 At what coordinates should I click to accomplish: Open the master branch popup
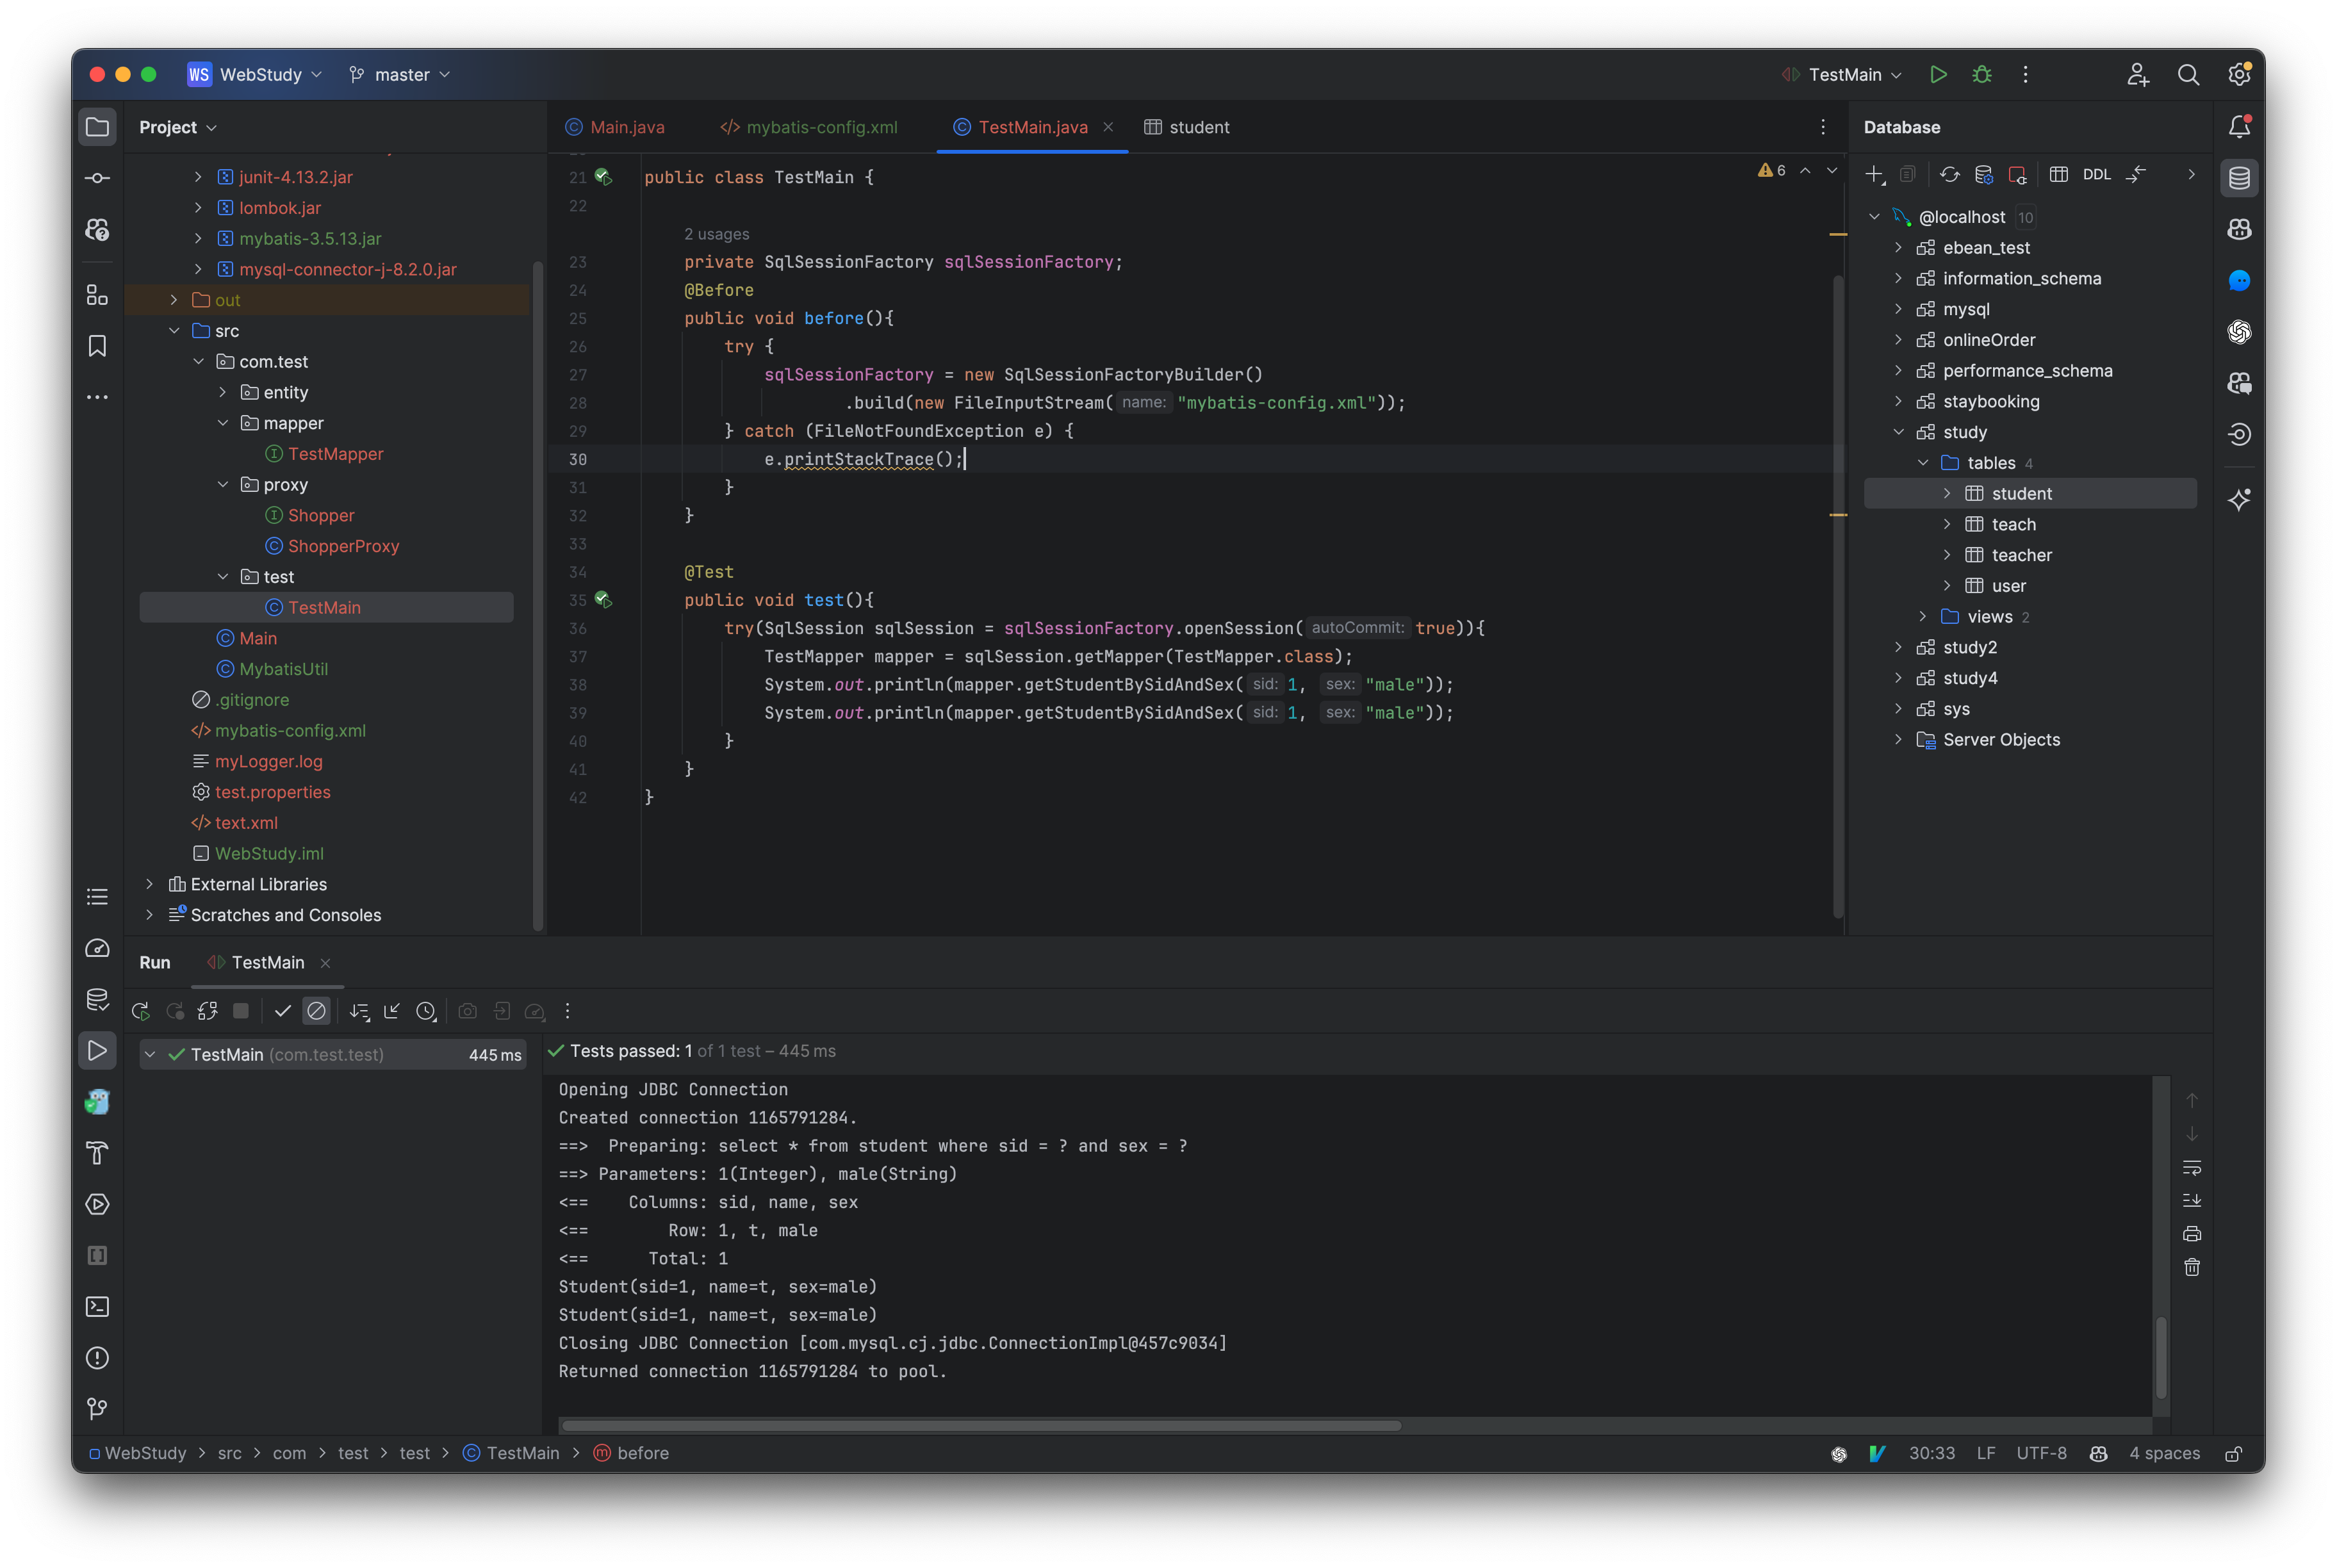coord(399,74)
